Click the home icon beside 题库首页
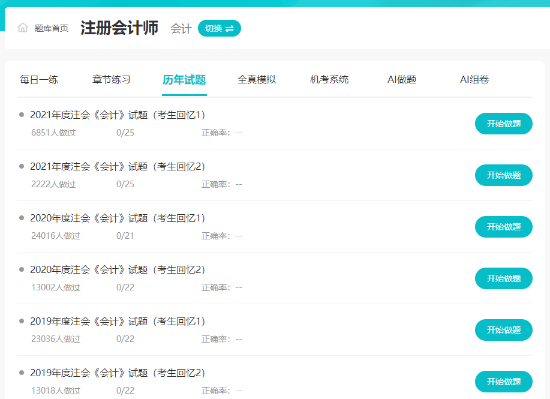 tap(22, 28)
